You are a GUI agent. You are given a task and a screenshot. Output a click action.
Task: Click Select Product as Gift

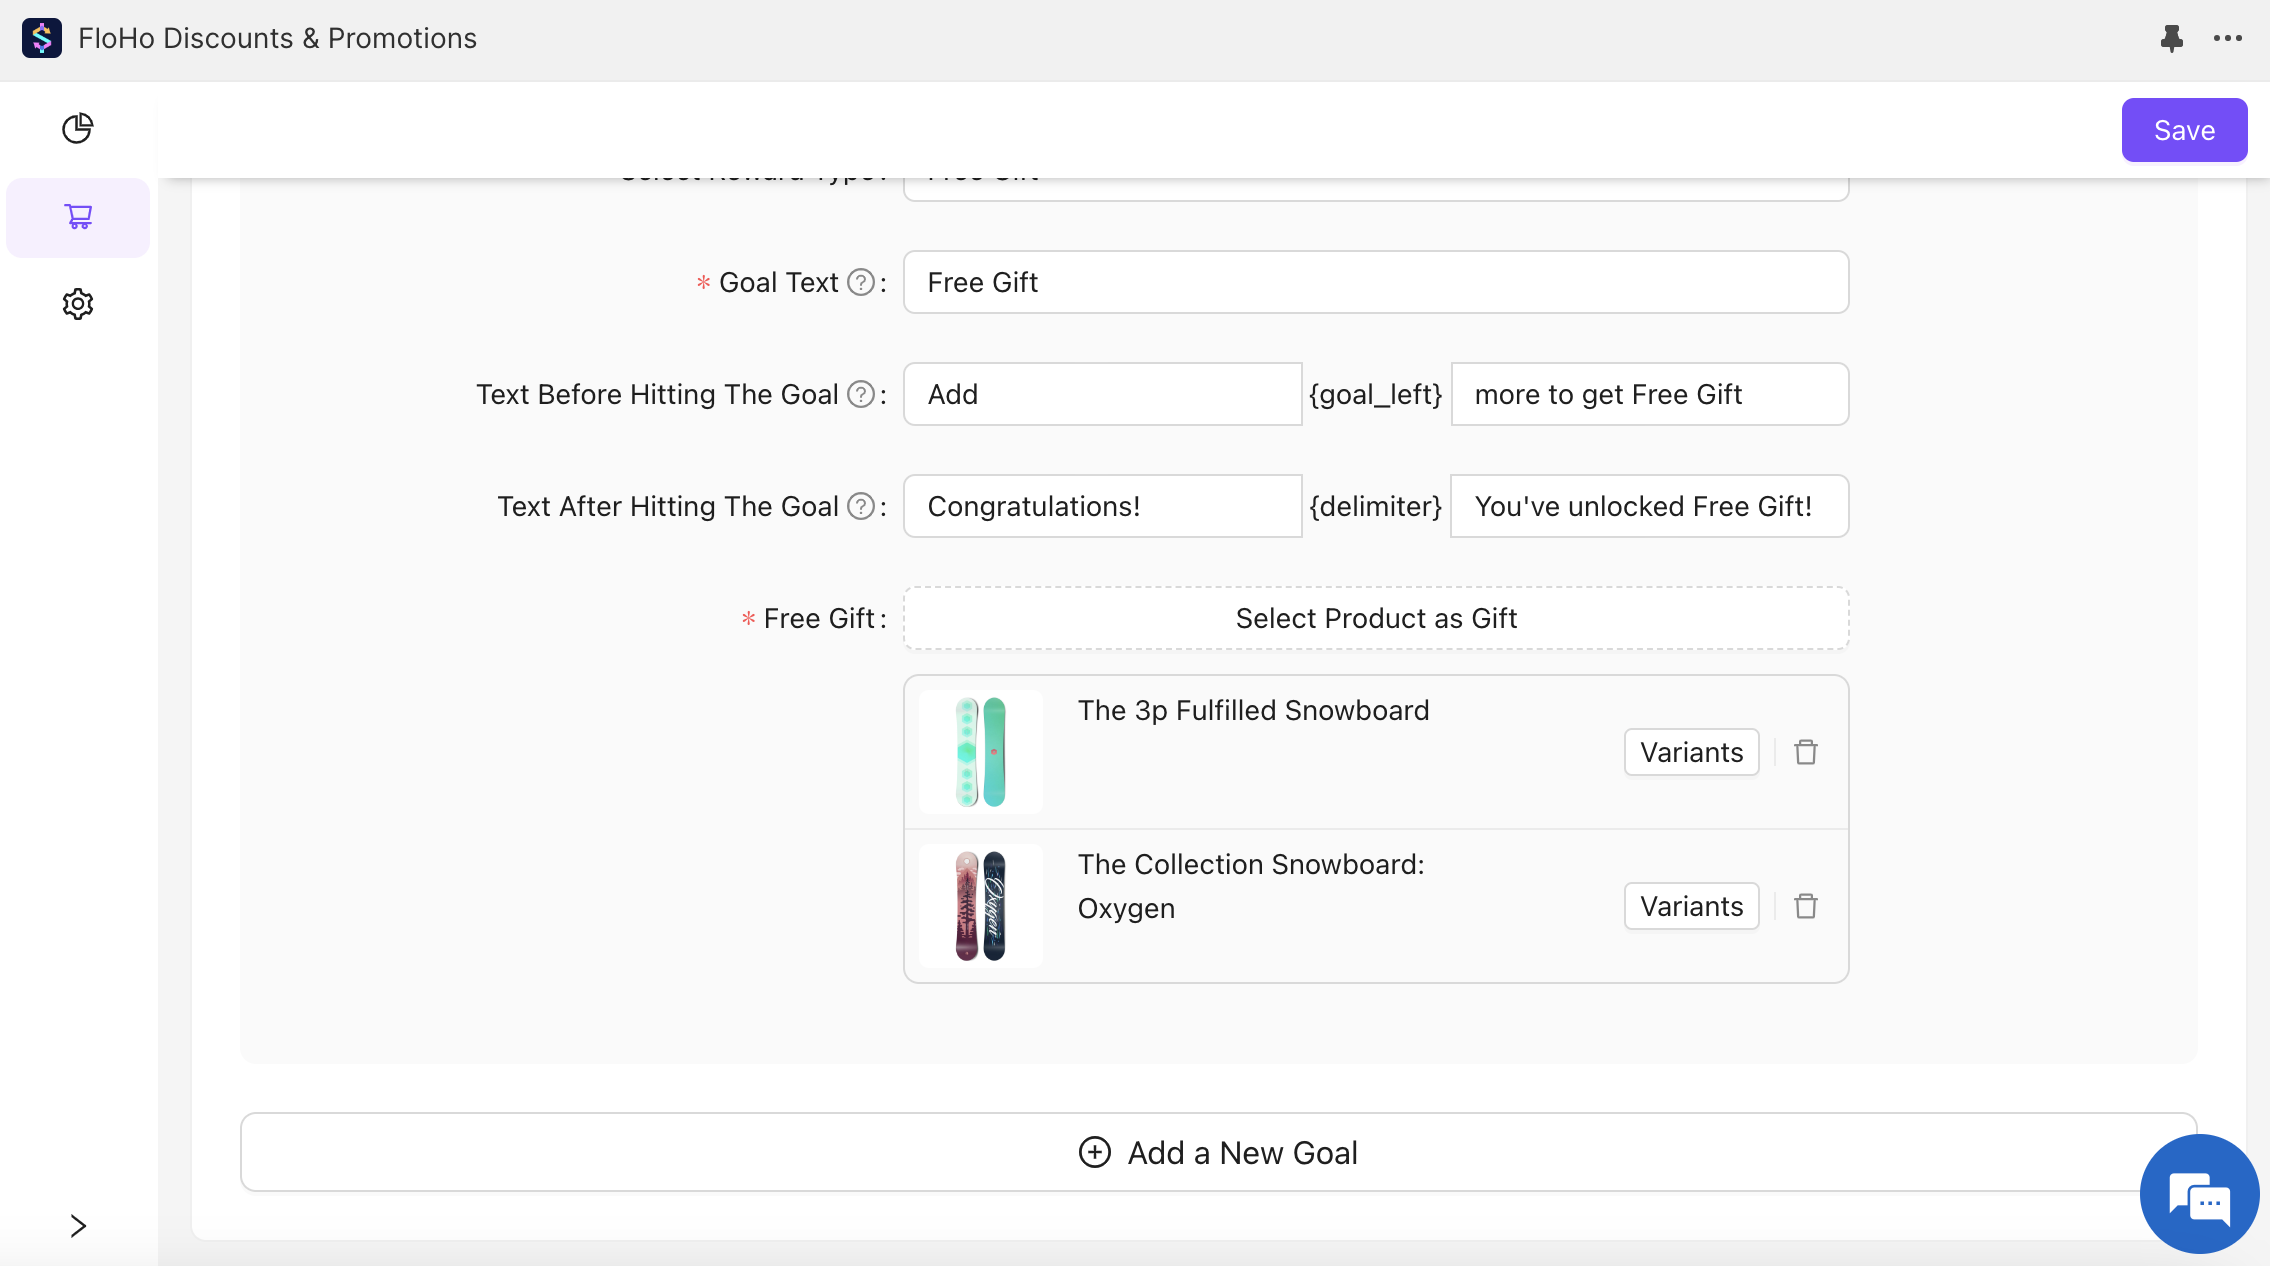pos(1376,618)
